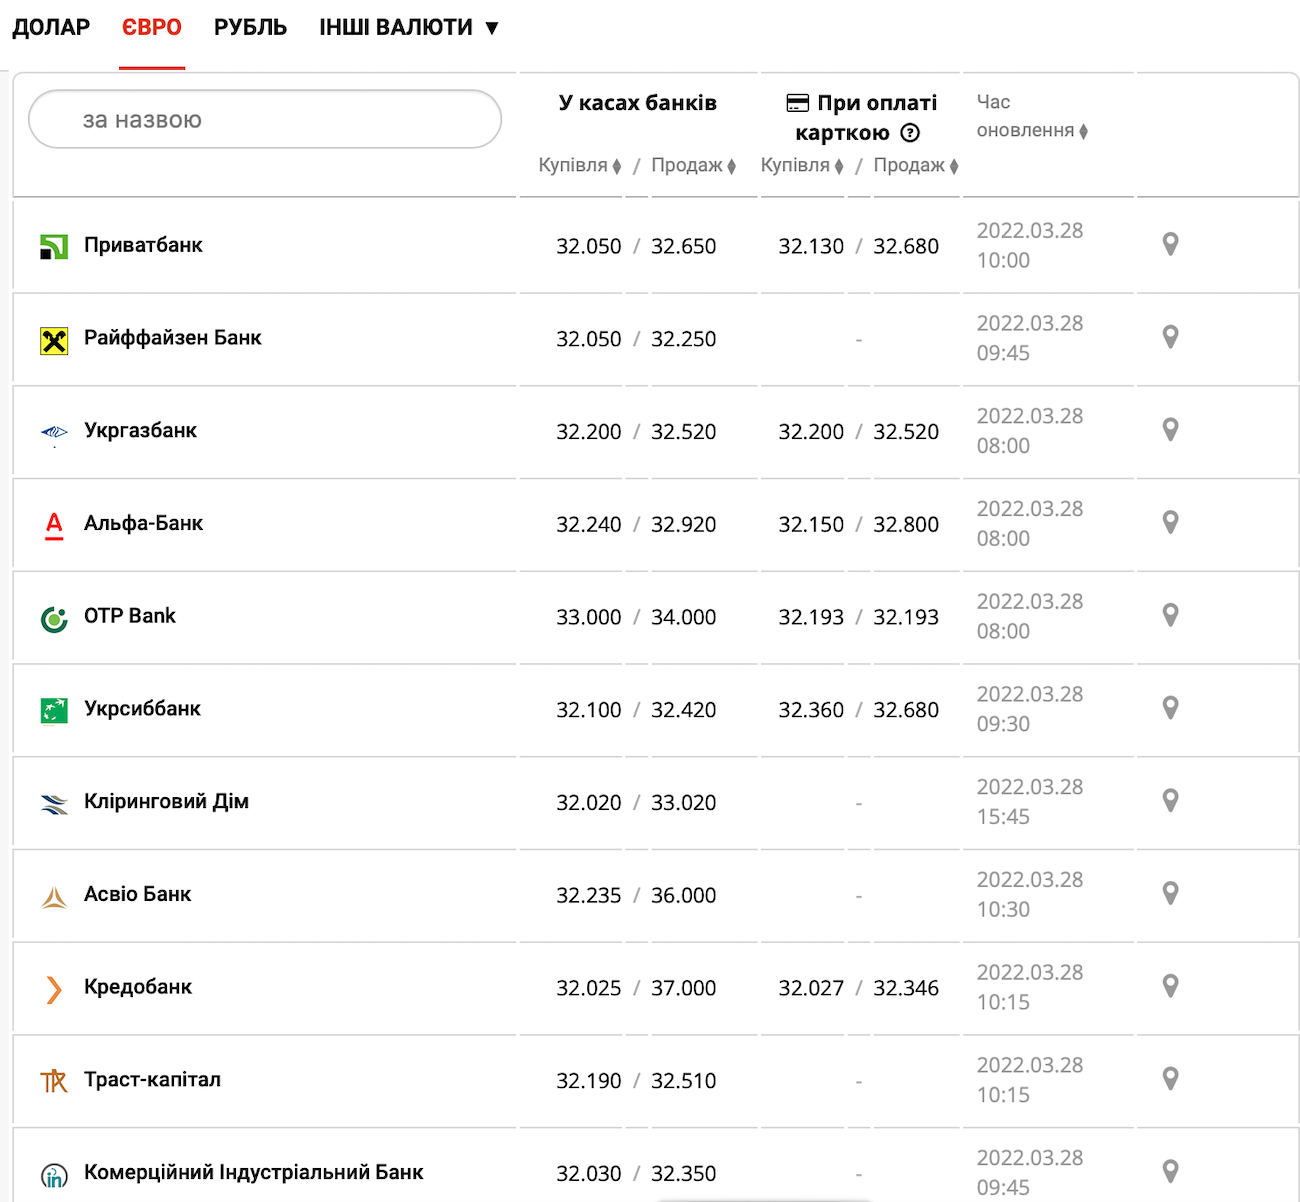Sort by Продаж under У касах банків
The width and height of the screenshot is (1300, 1202).
click(x=693, y=166)
